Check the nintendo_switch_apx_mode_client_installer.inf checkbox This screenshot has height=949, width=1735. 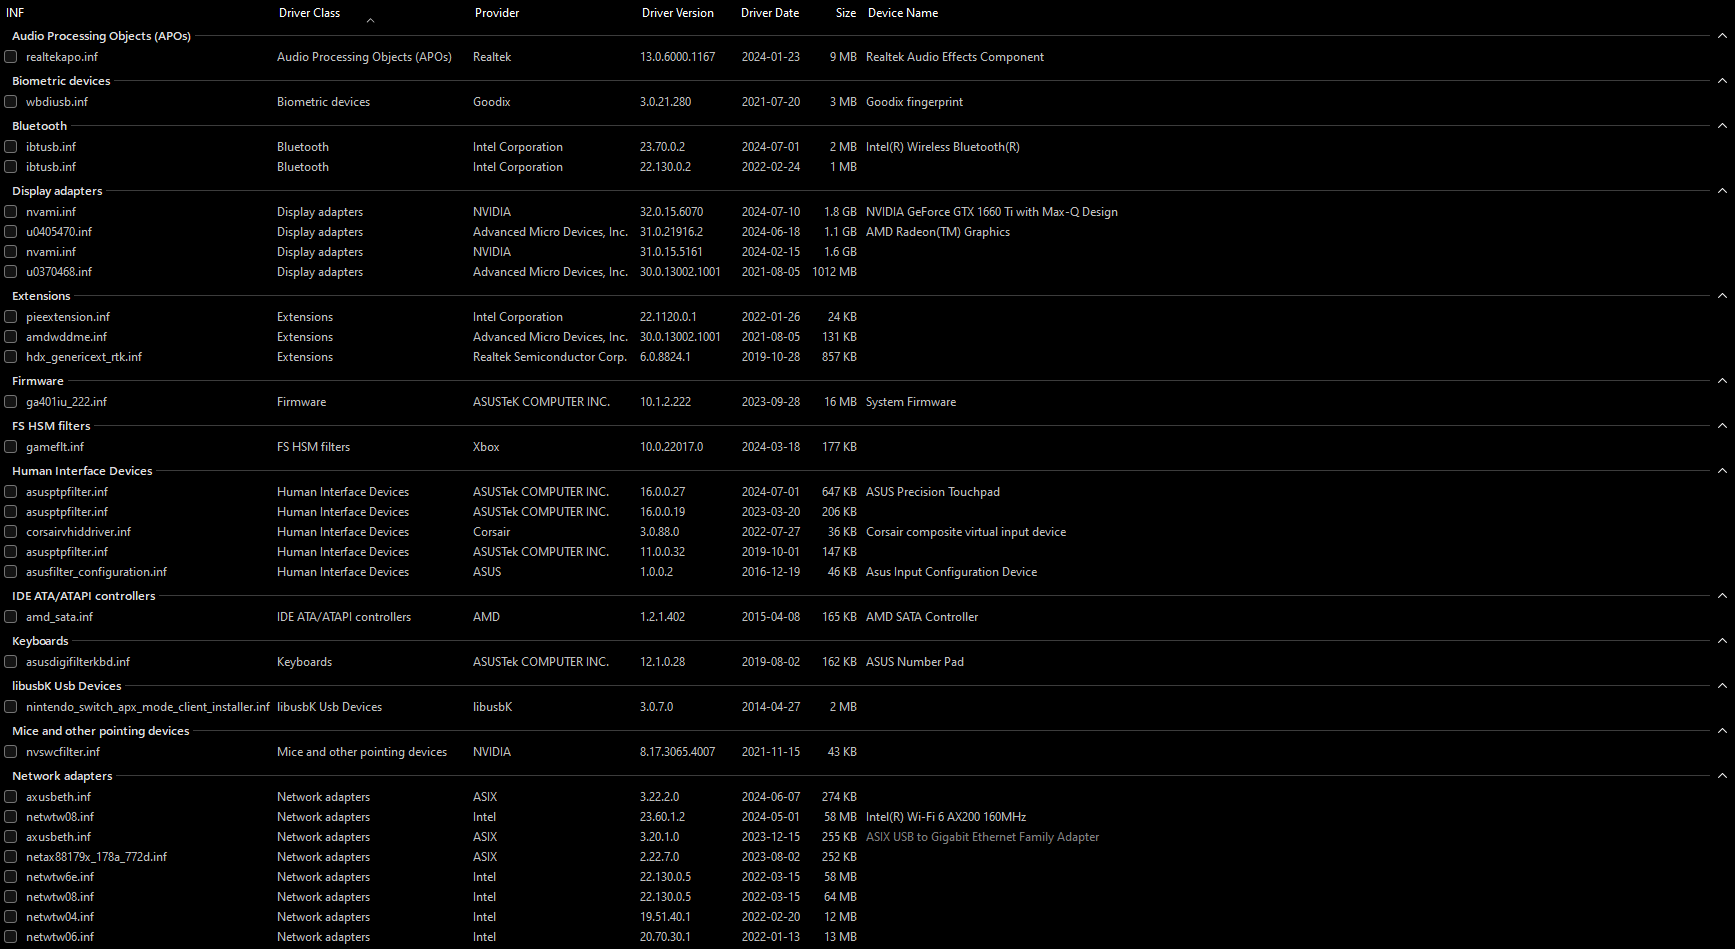tap(11, 707)
